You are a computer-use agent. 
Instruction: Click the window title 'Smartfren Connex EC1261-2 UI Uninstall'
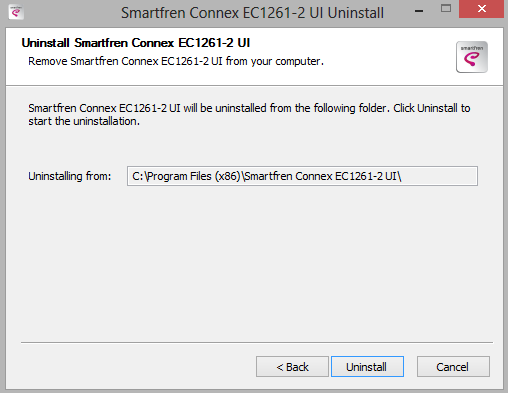tap(252, 13)
